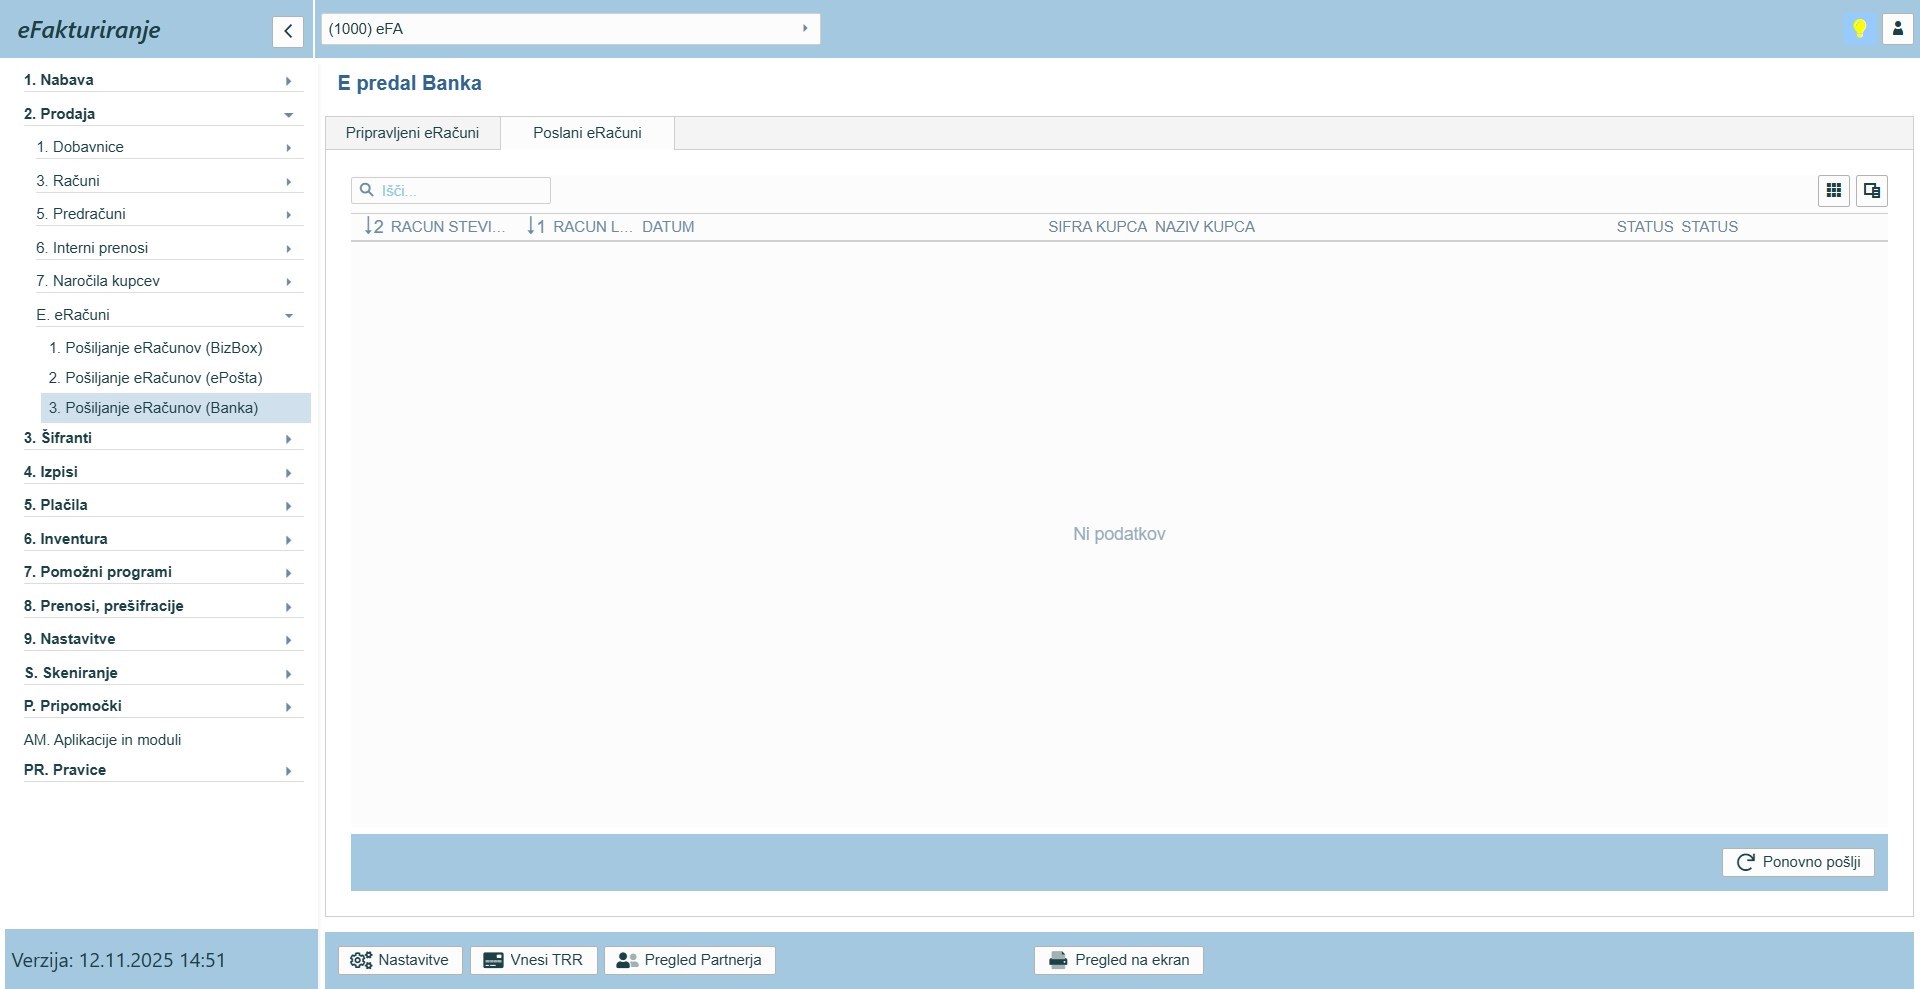Open the (1000) eFA company dropdown

[x=570, y=29]
